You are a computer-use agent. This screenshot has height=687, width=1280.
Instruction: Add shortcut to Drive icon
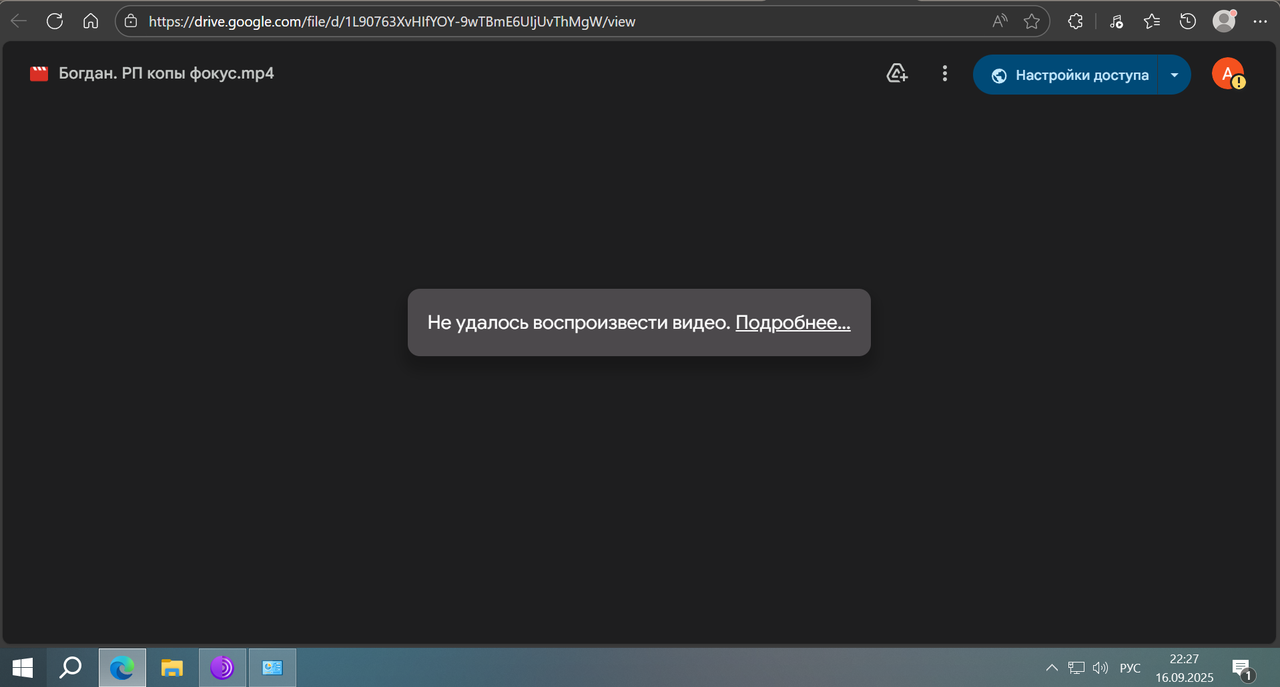pyautogui.click(x=897, y=73)
